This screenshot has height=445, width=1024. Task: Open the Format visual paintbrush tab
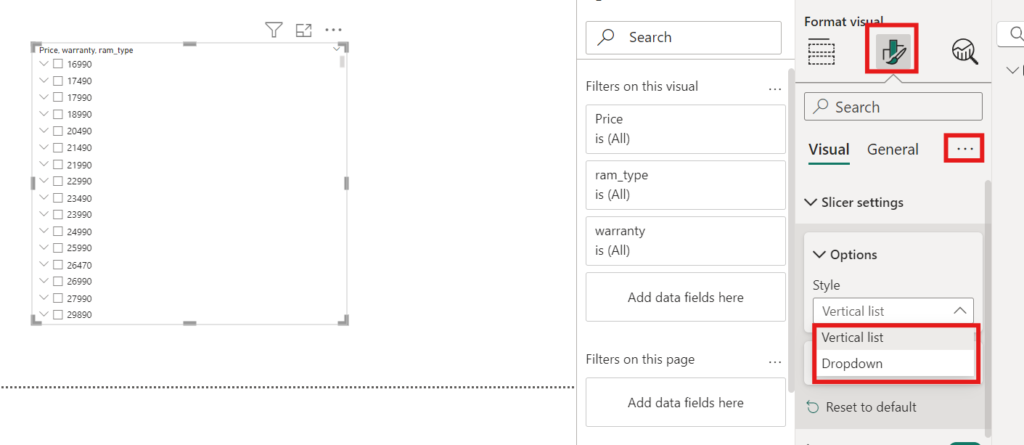[x=891, y=50]
